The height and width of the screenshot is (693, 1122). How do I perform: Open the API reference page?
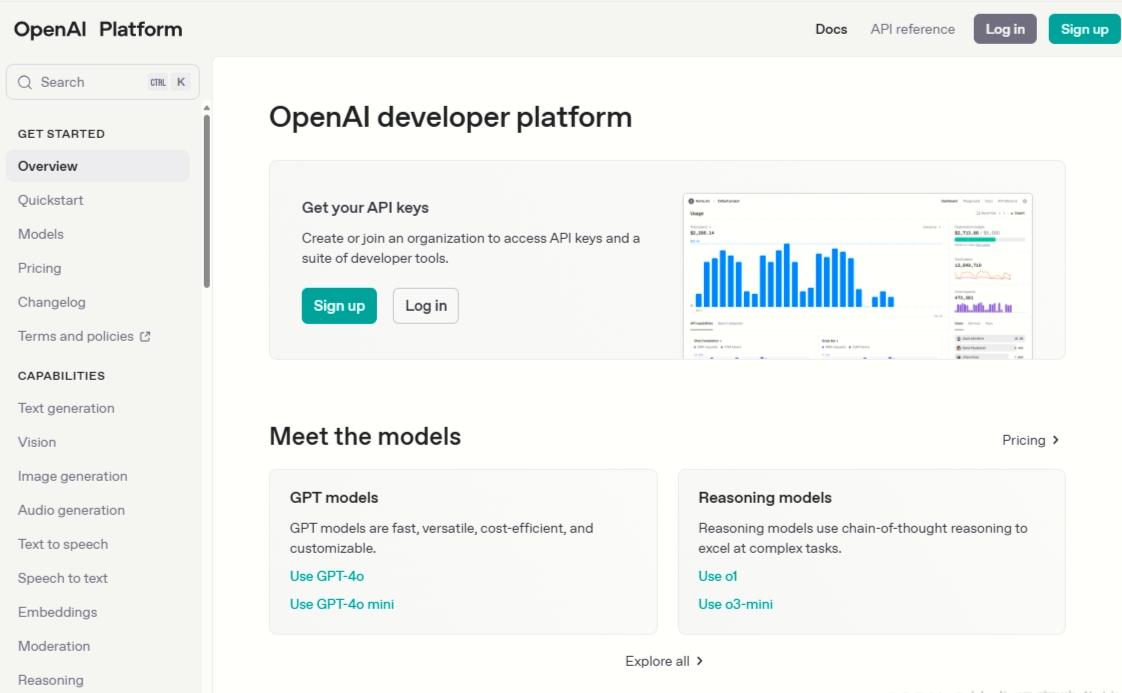point(912,29)
